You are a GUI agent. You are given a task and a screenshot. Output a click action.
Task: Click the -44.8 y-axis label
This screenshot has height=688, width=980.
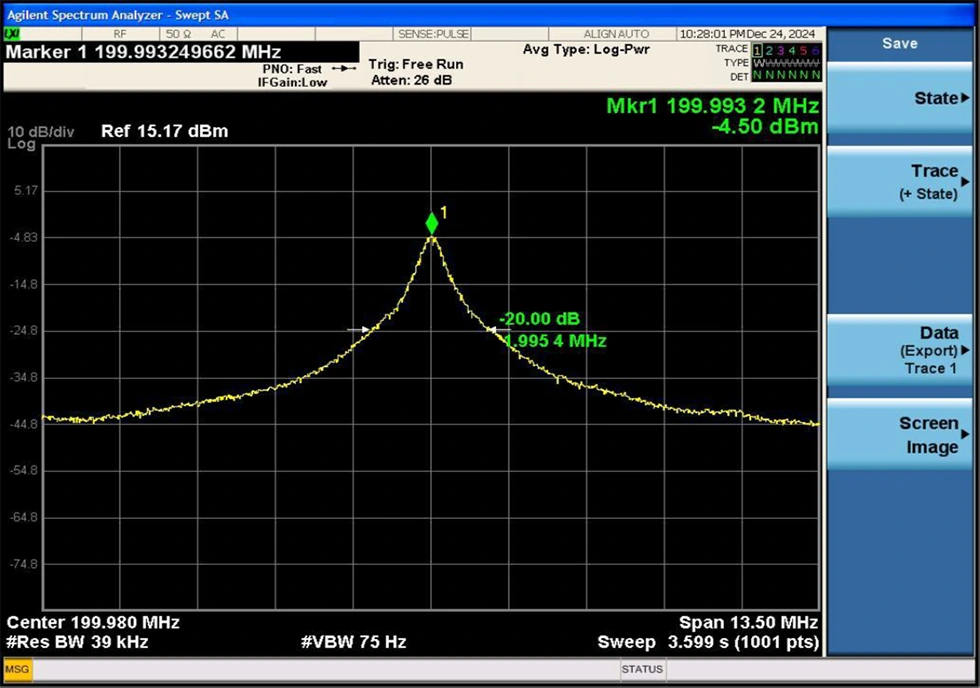tap(24, 424)
